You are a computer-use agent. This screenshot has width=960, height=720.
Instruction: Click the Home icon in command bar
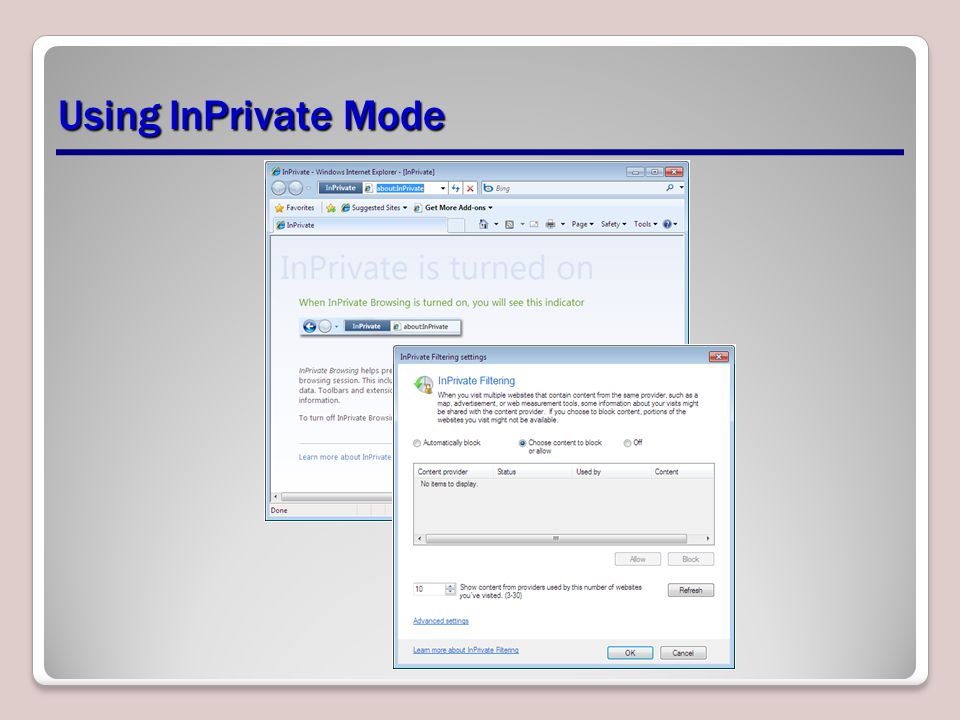click(x=484, y=224)
